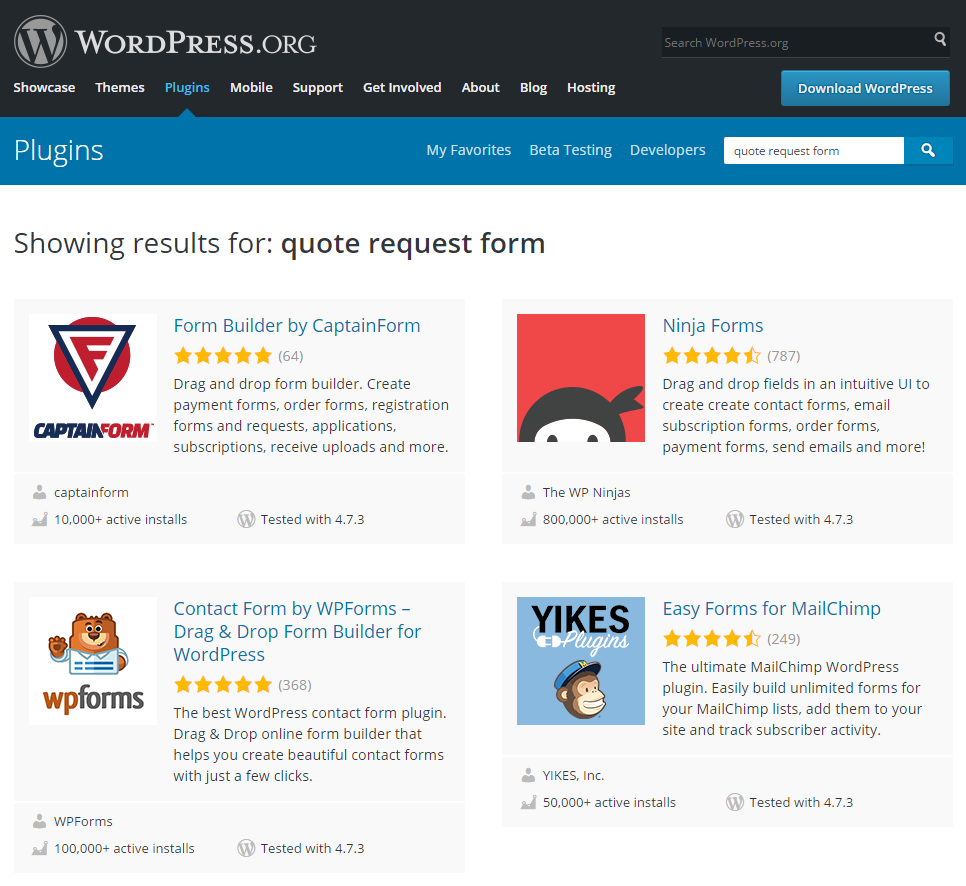Open the Mobile menu item
Viewport: 966px width, 886px height.
[251, 87]
